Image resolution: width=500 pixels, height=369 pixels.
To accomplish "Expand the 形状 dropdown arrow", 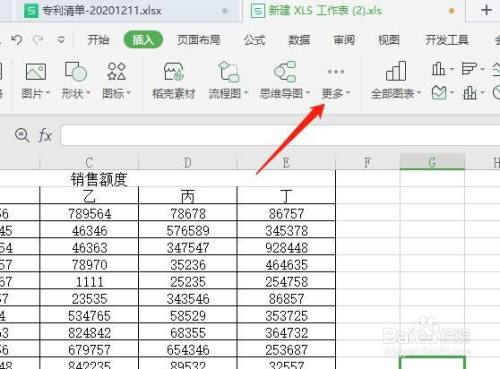I will click(88, 93).
